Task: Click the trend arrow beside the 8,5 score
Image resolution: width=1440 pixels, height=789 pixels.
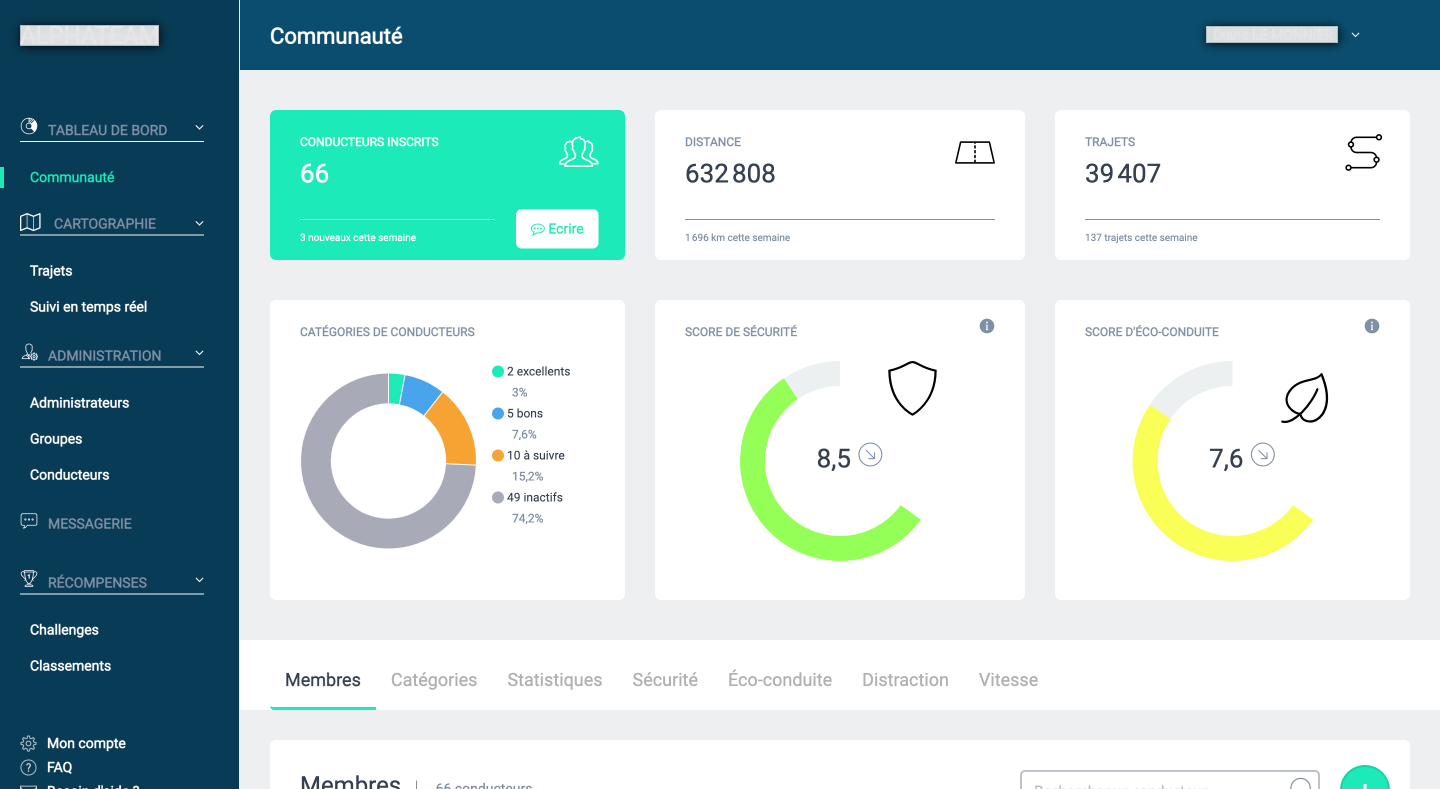Action: (x=870, y=455)
